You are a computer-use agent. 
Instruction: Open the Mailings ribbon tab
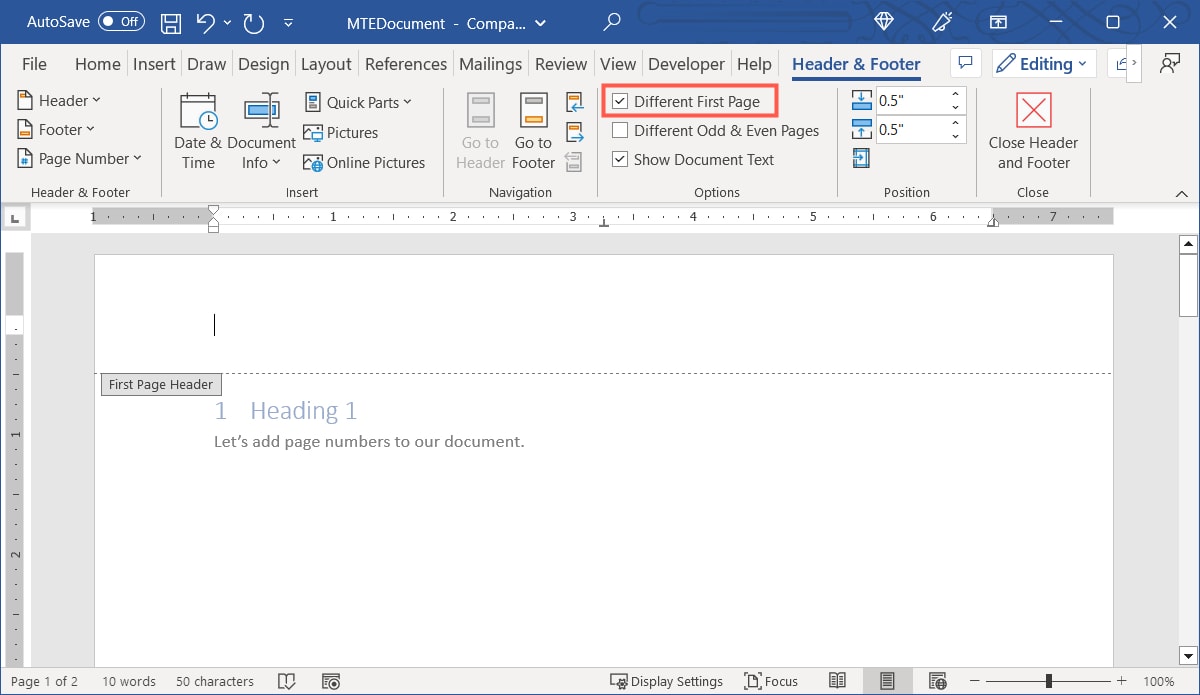point(490,63)
